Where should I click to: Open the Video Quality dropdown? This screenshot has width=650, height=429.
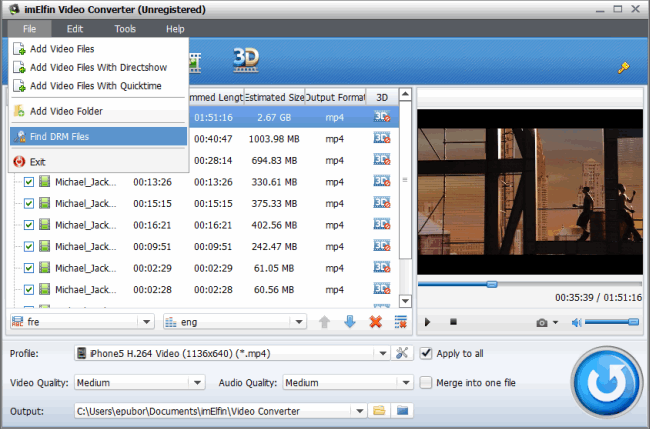click(x=197, y=383)
